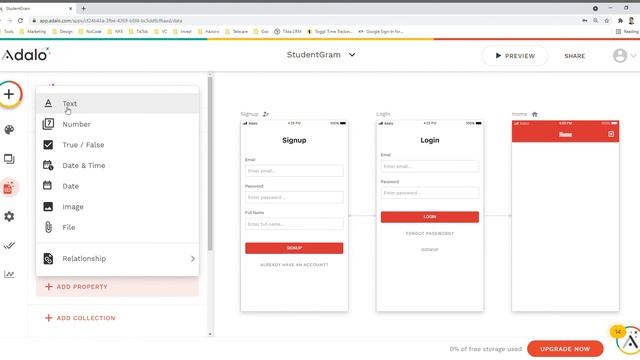The width and height of the screenshot is (640, 360).
Task: Open the Settings gear in sidebar
Action: coord(9,216)
